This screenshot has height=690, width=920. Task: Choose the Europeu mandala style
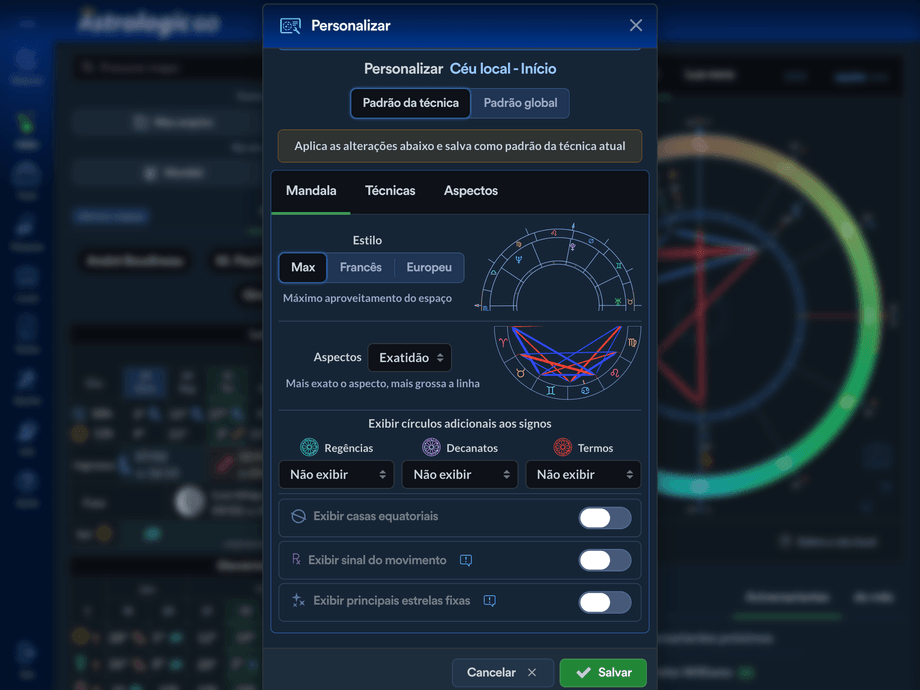point(429,268)
